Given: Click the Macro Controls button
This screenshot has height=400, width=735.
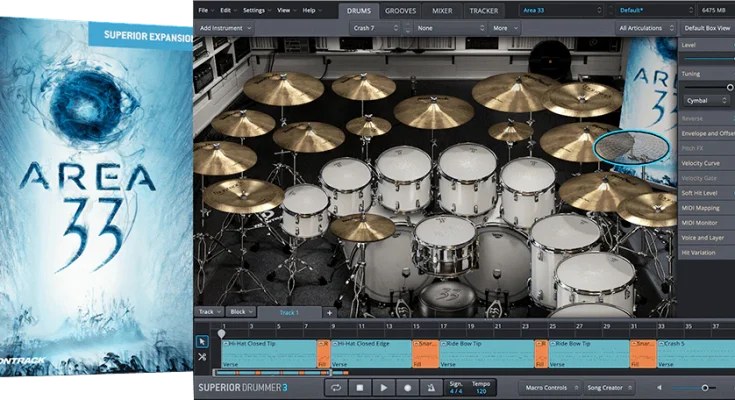Looking at the screenshot, I should (548, 387).
